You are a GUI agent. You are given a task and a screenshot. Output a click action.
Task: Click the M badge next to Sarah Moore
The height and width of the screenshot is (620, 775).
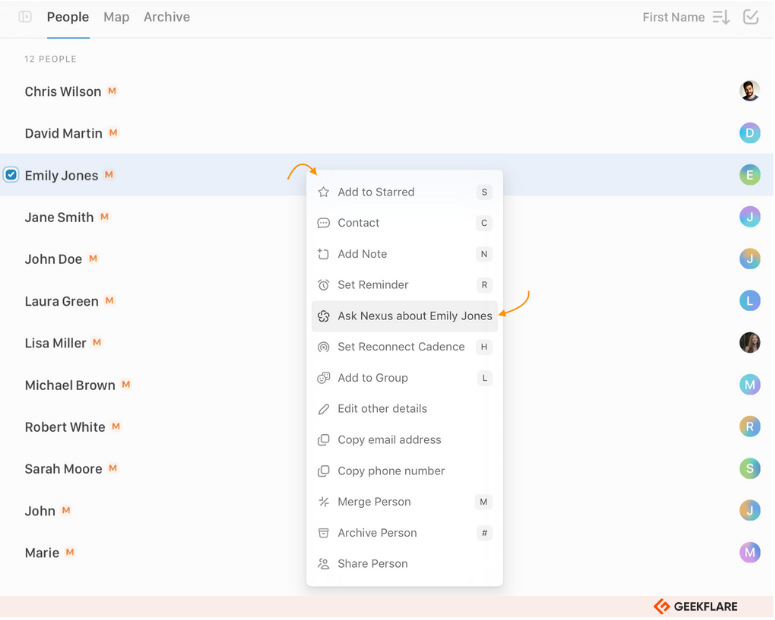[113, 468]
